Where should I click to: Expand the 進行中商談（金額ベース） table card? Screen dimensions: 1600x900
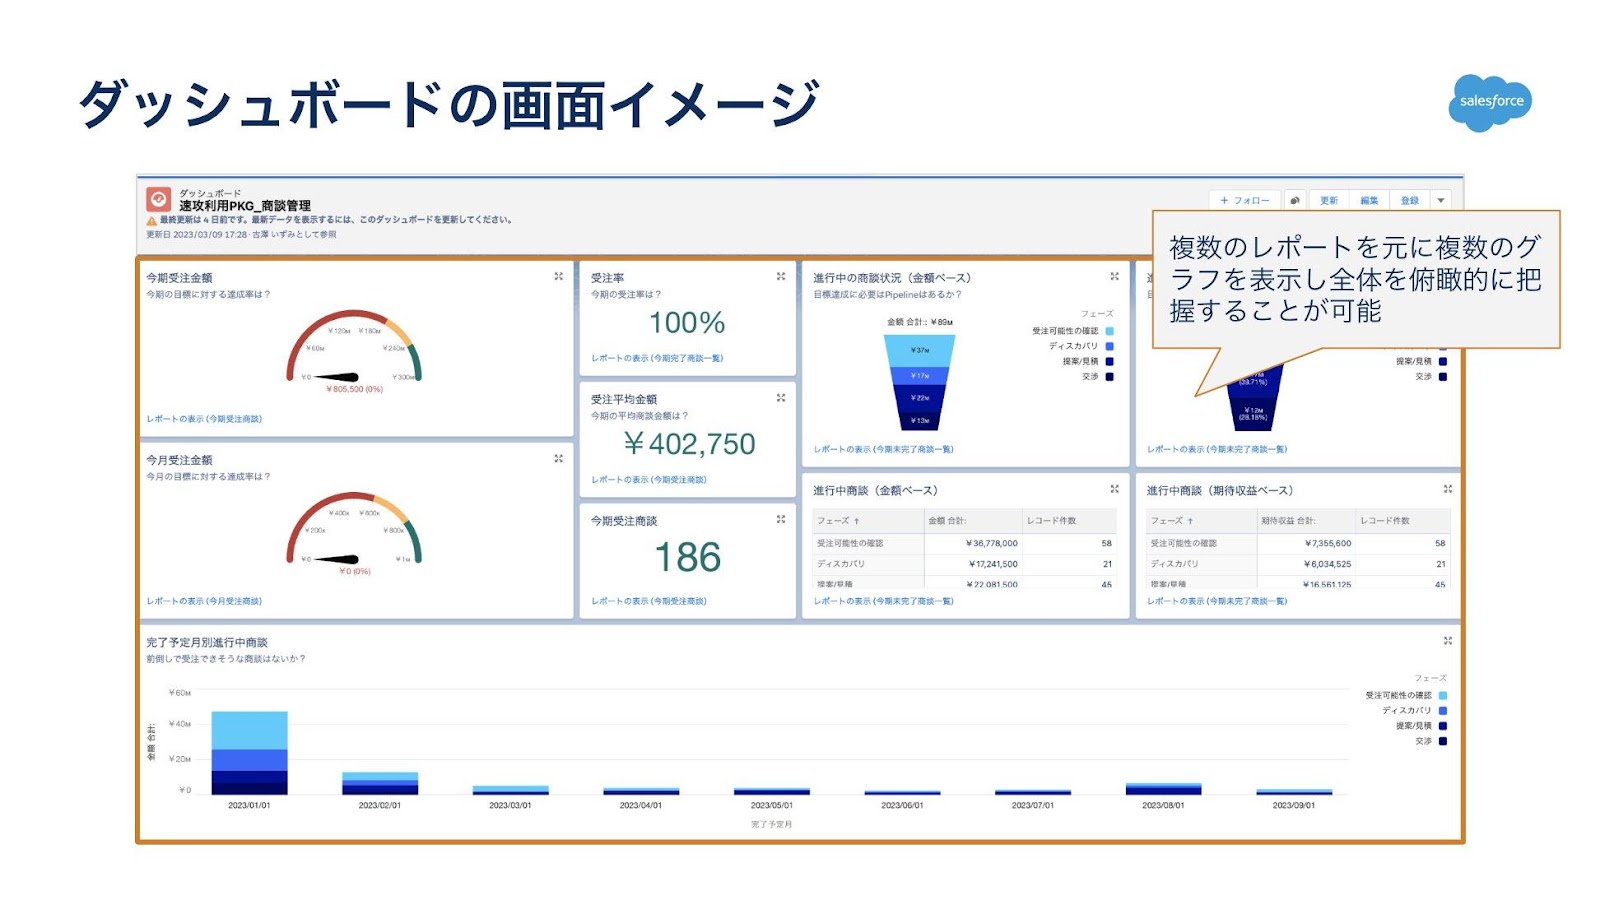pyautogui.click(x=1114, y=489)
